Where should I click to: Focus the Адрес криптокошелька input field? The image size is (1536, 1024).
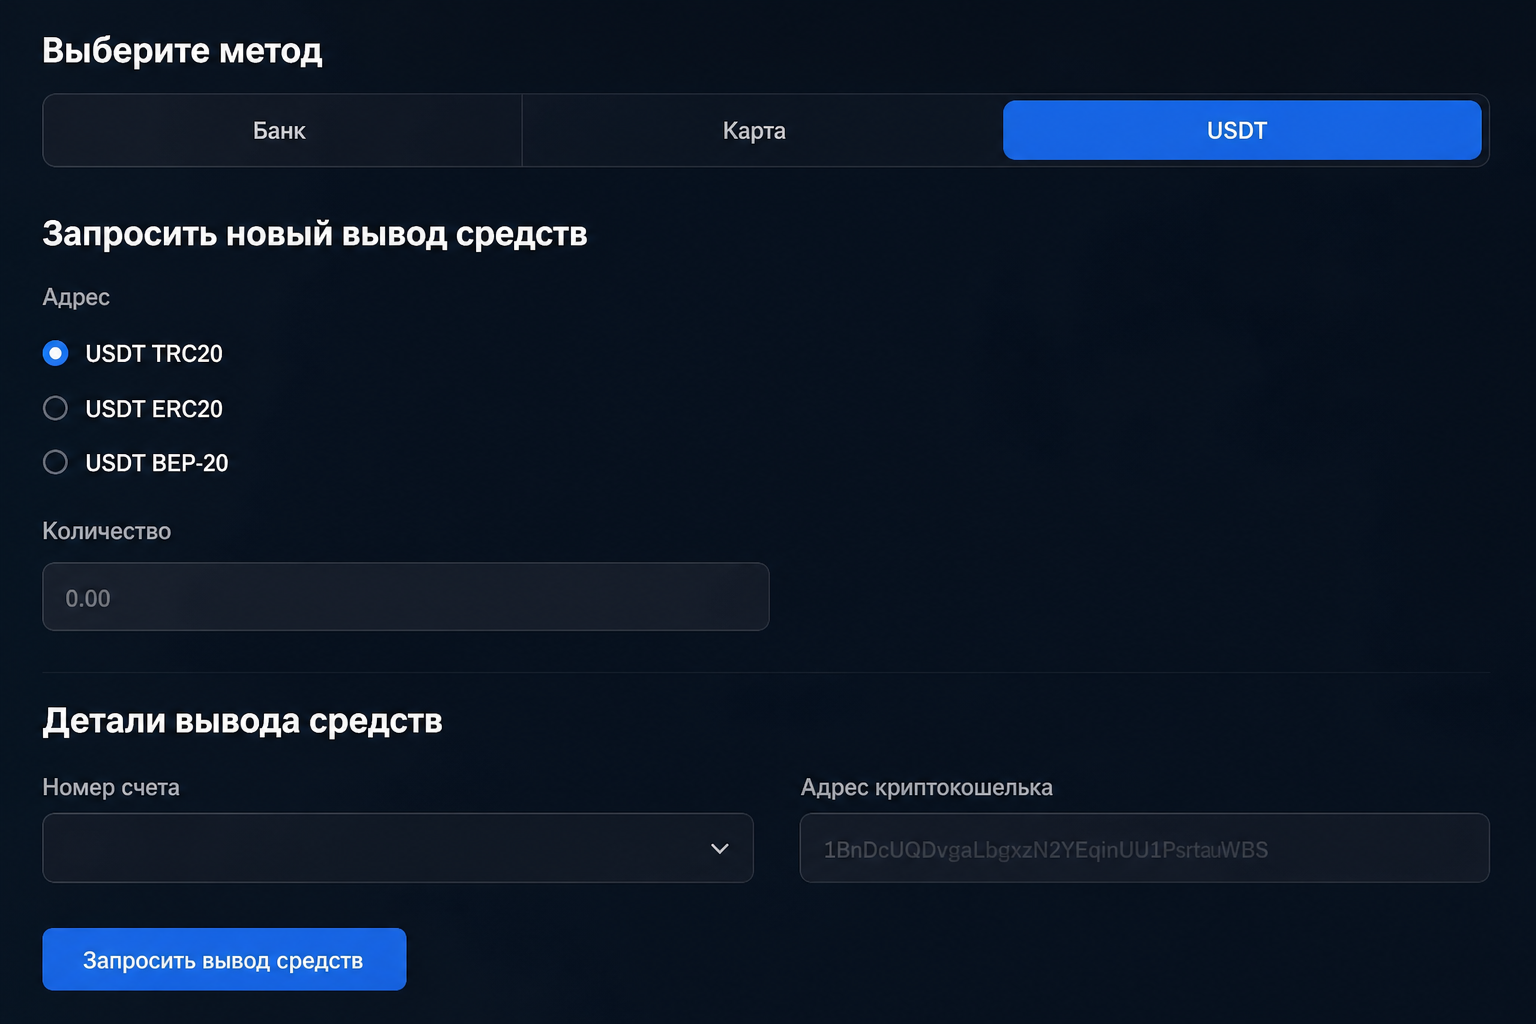[x=1145, y=848]
